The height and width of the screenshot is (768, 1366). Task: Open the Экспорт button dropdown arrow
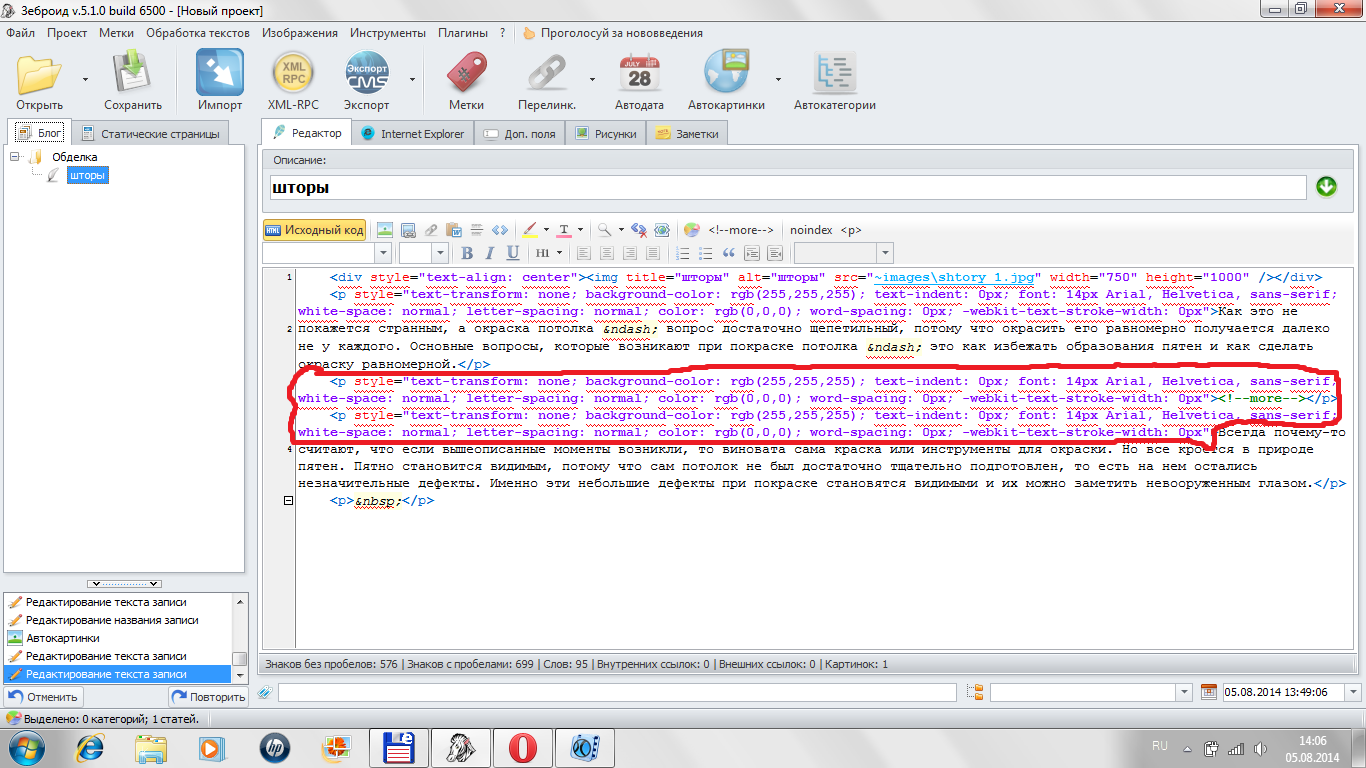[x=411, y=79]
